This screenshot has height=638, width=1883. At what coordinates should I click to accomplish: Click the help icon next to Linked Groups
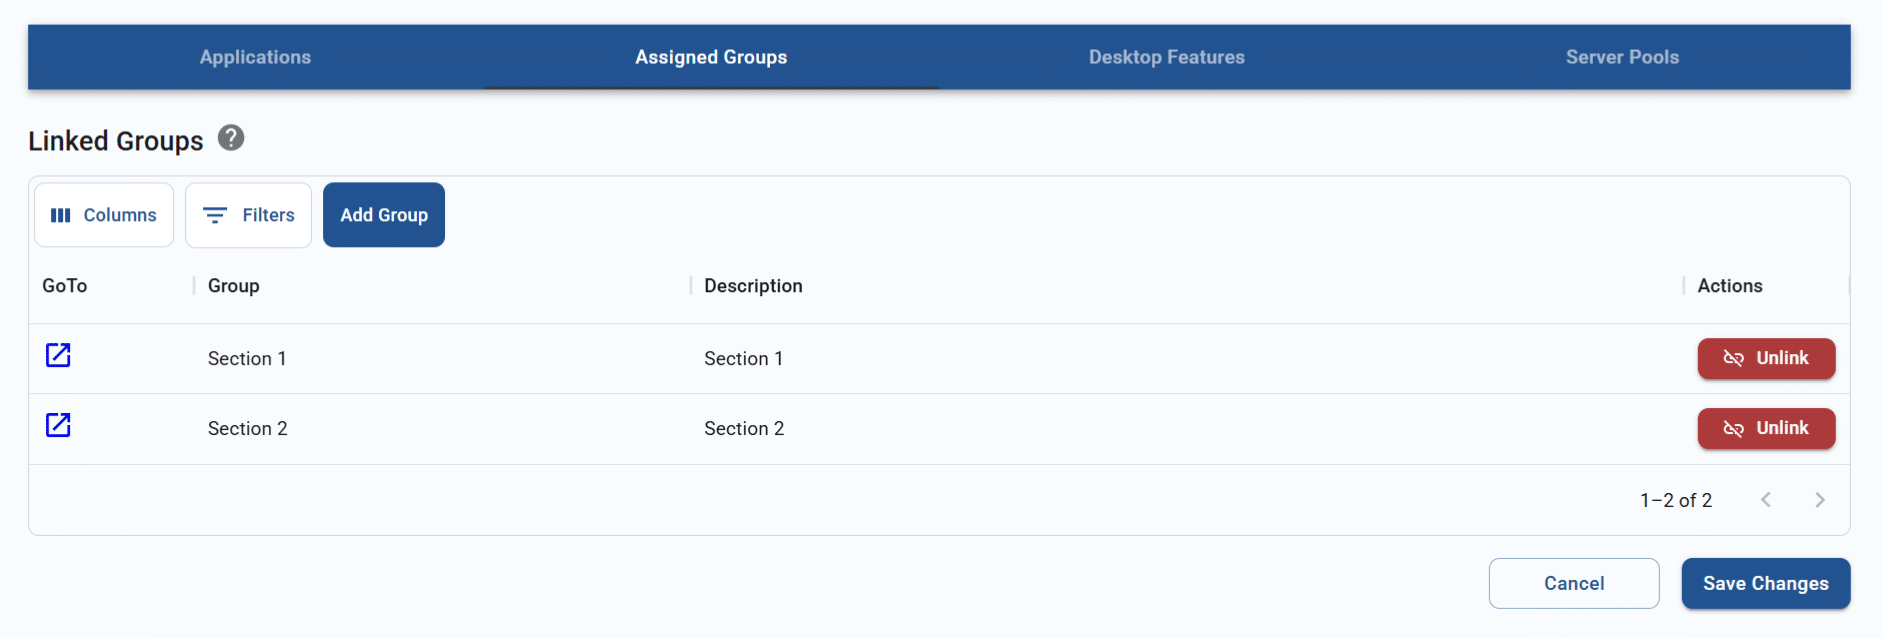pos(230,139)
